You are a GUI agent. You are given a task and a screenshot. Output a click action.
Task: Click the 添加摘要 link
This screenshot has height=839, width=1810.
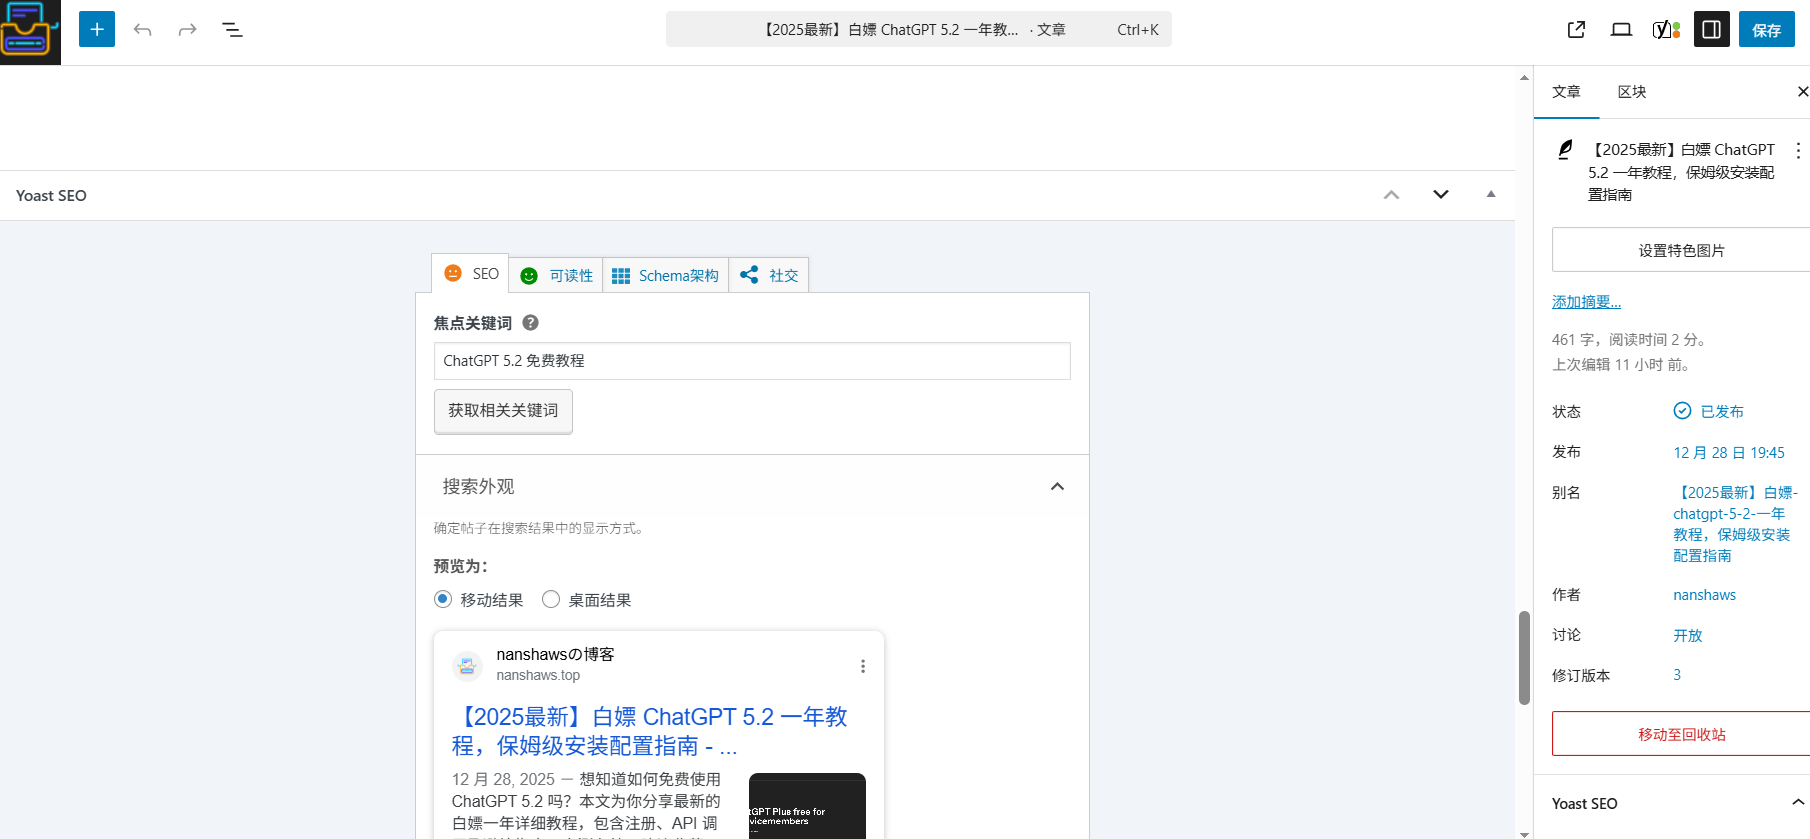pos(1586,302)
